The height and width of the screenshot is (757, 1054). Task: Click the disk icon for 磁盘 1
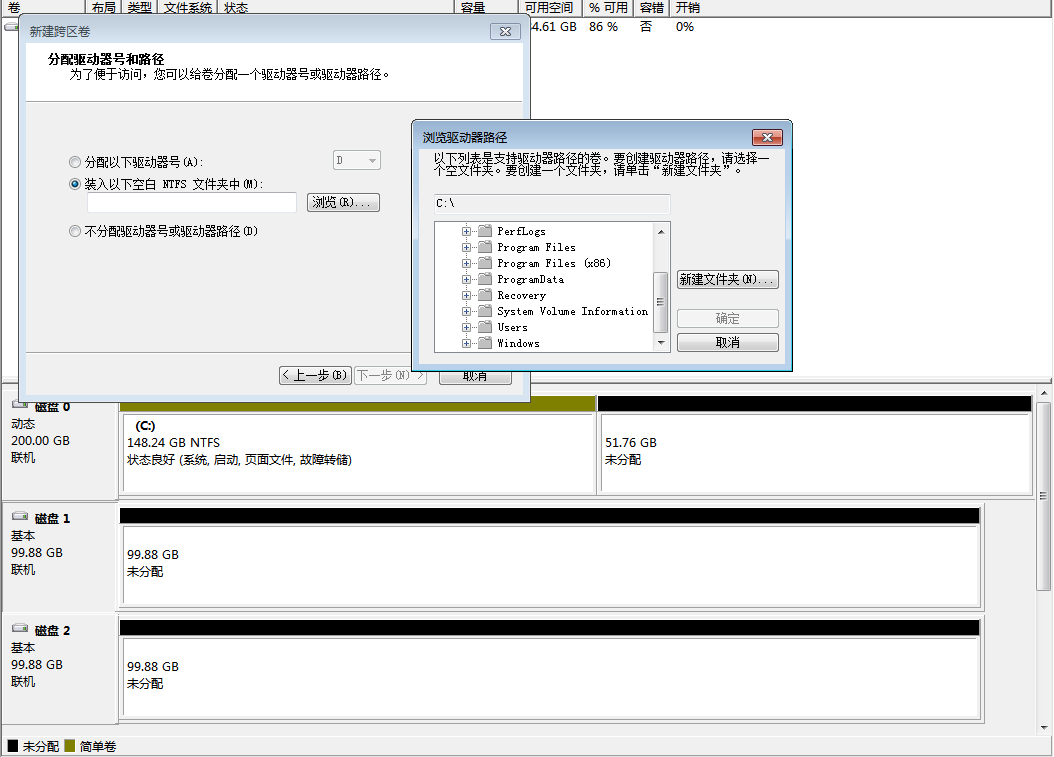pos(20,517)
